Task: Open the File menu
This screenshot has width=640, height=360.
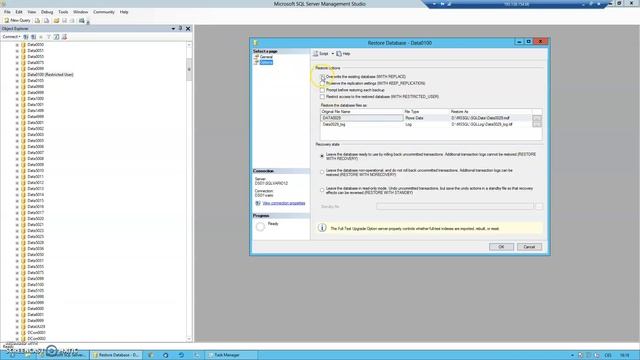Action: pos(7,12)
